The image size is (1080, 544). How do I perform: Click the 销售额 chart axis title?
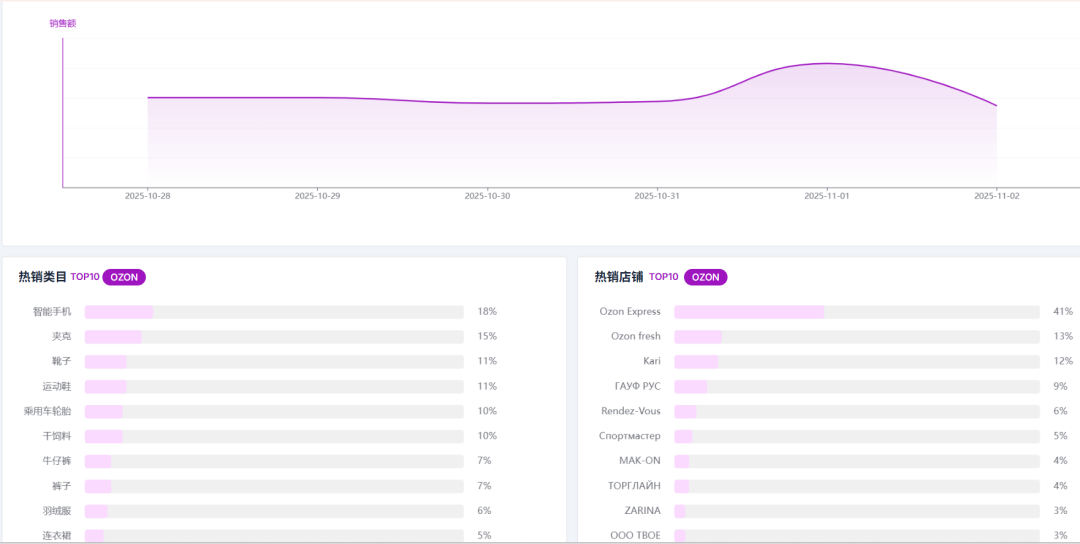pyautogui.click(x=63, y=23)
